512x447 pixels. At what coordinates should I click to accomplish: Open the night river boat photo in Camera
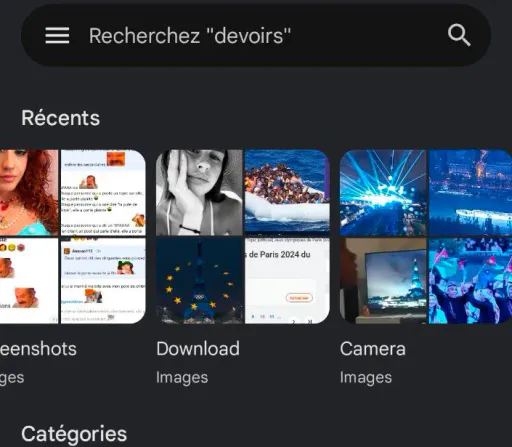coord(470,193)
